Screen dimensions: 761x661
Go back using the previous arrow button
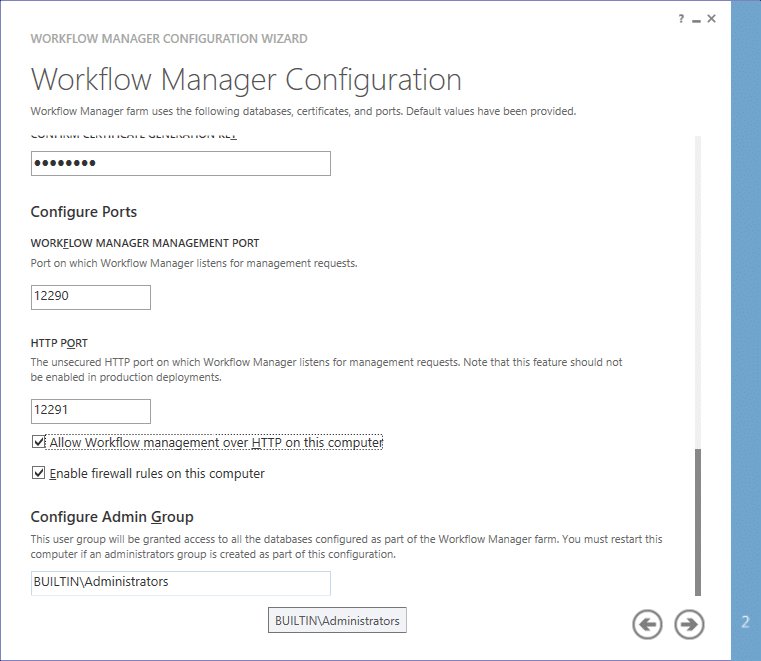click(x=647, y=624)
